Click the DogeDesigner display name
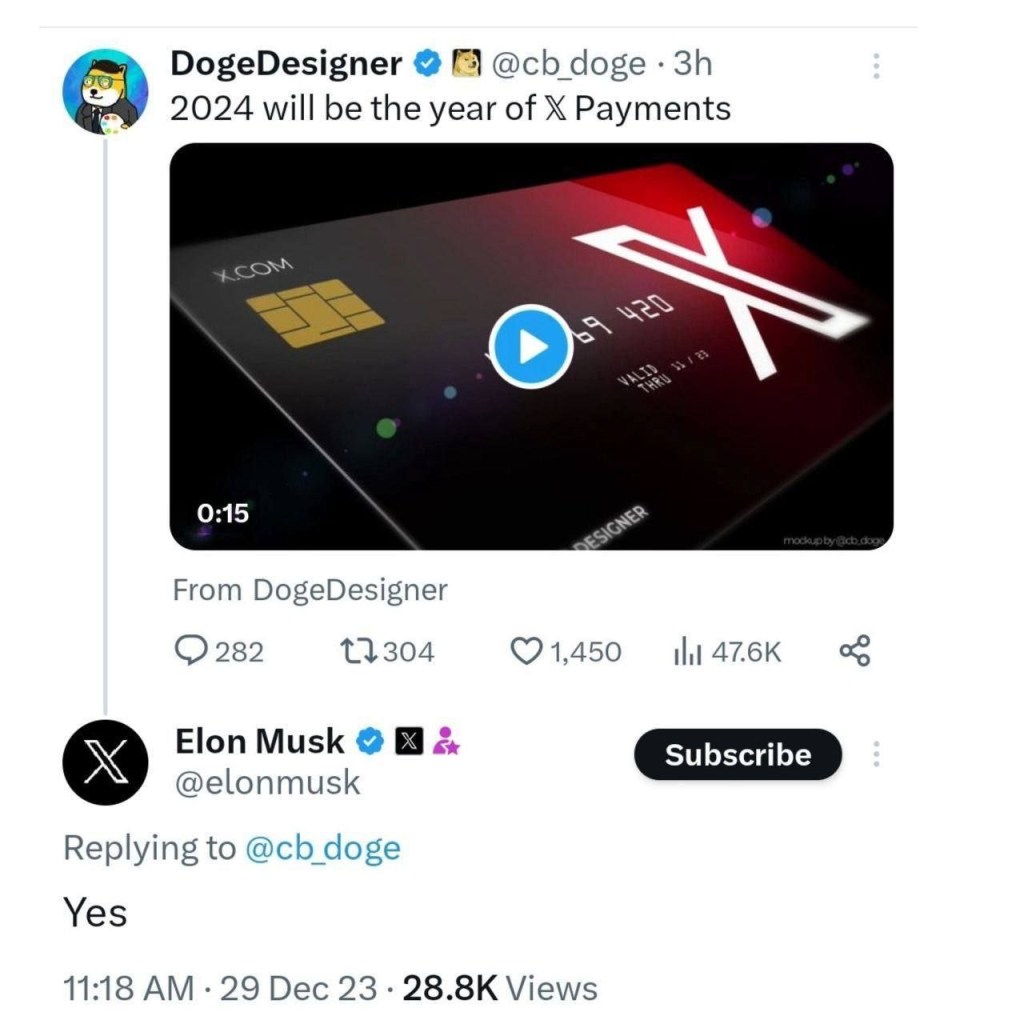This screenshot has height=1024, width=1024. (286, 64)
